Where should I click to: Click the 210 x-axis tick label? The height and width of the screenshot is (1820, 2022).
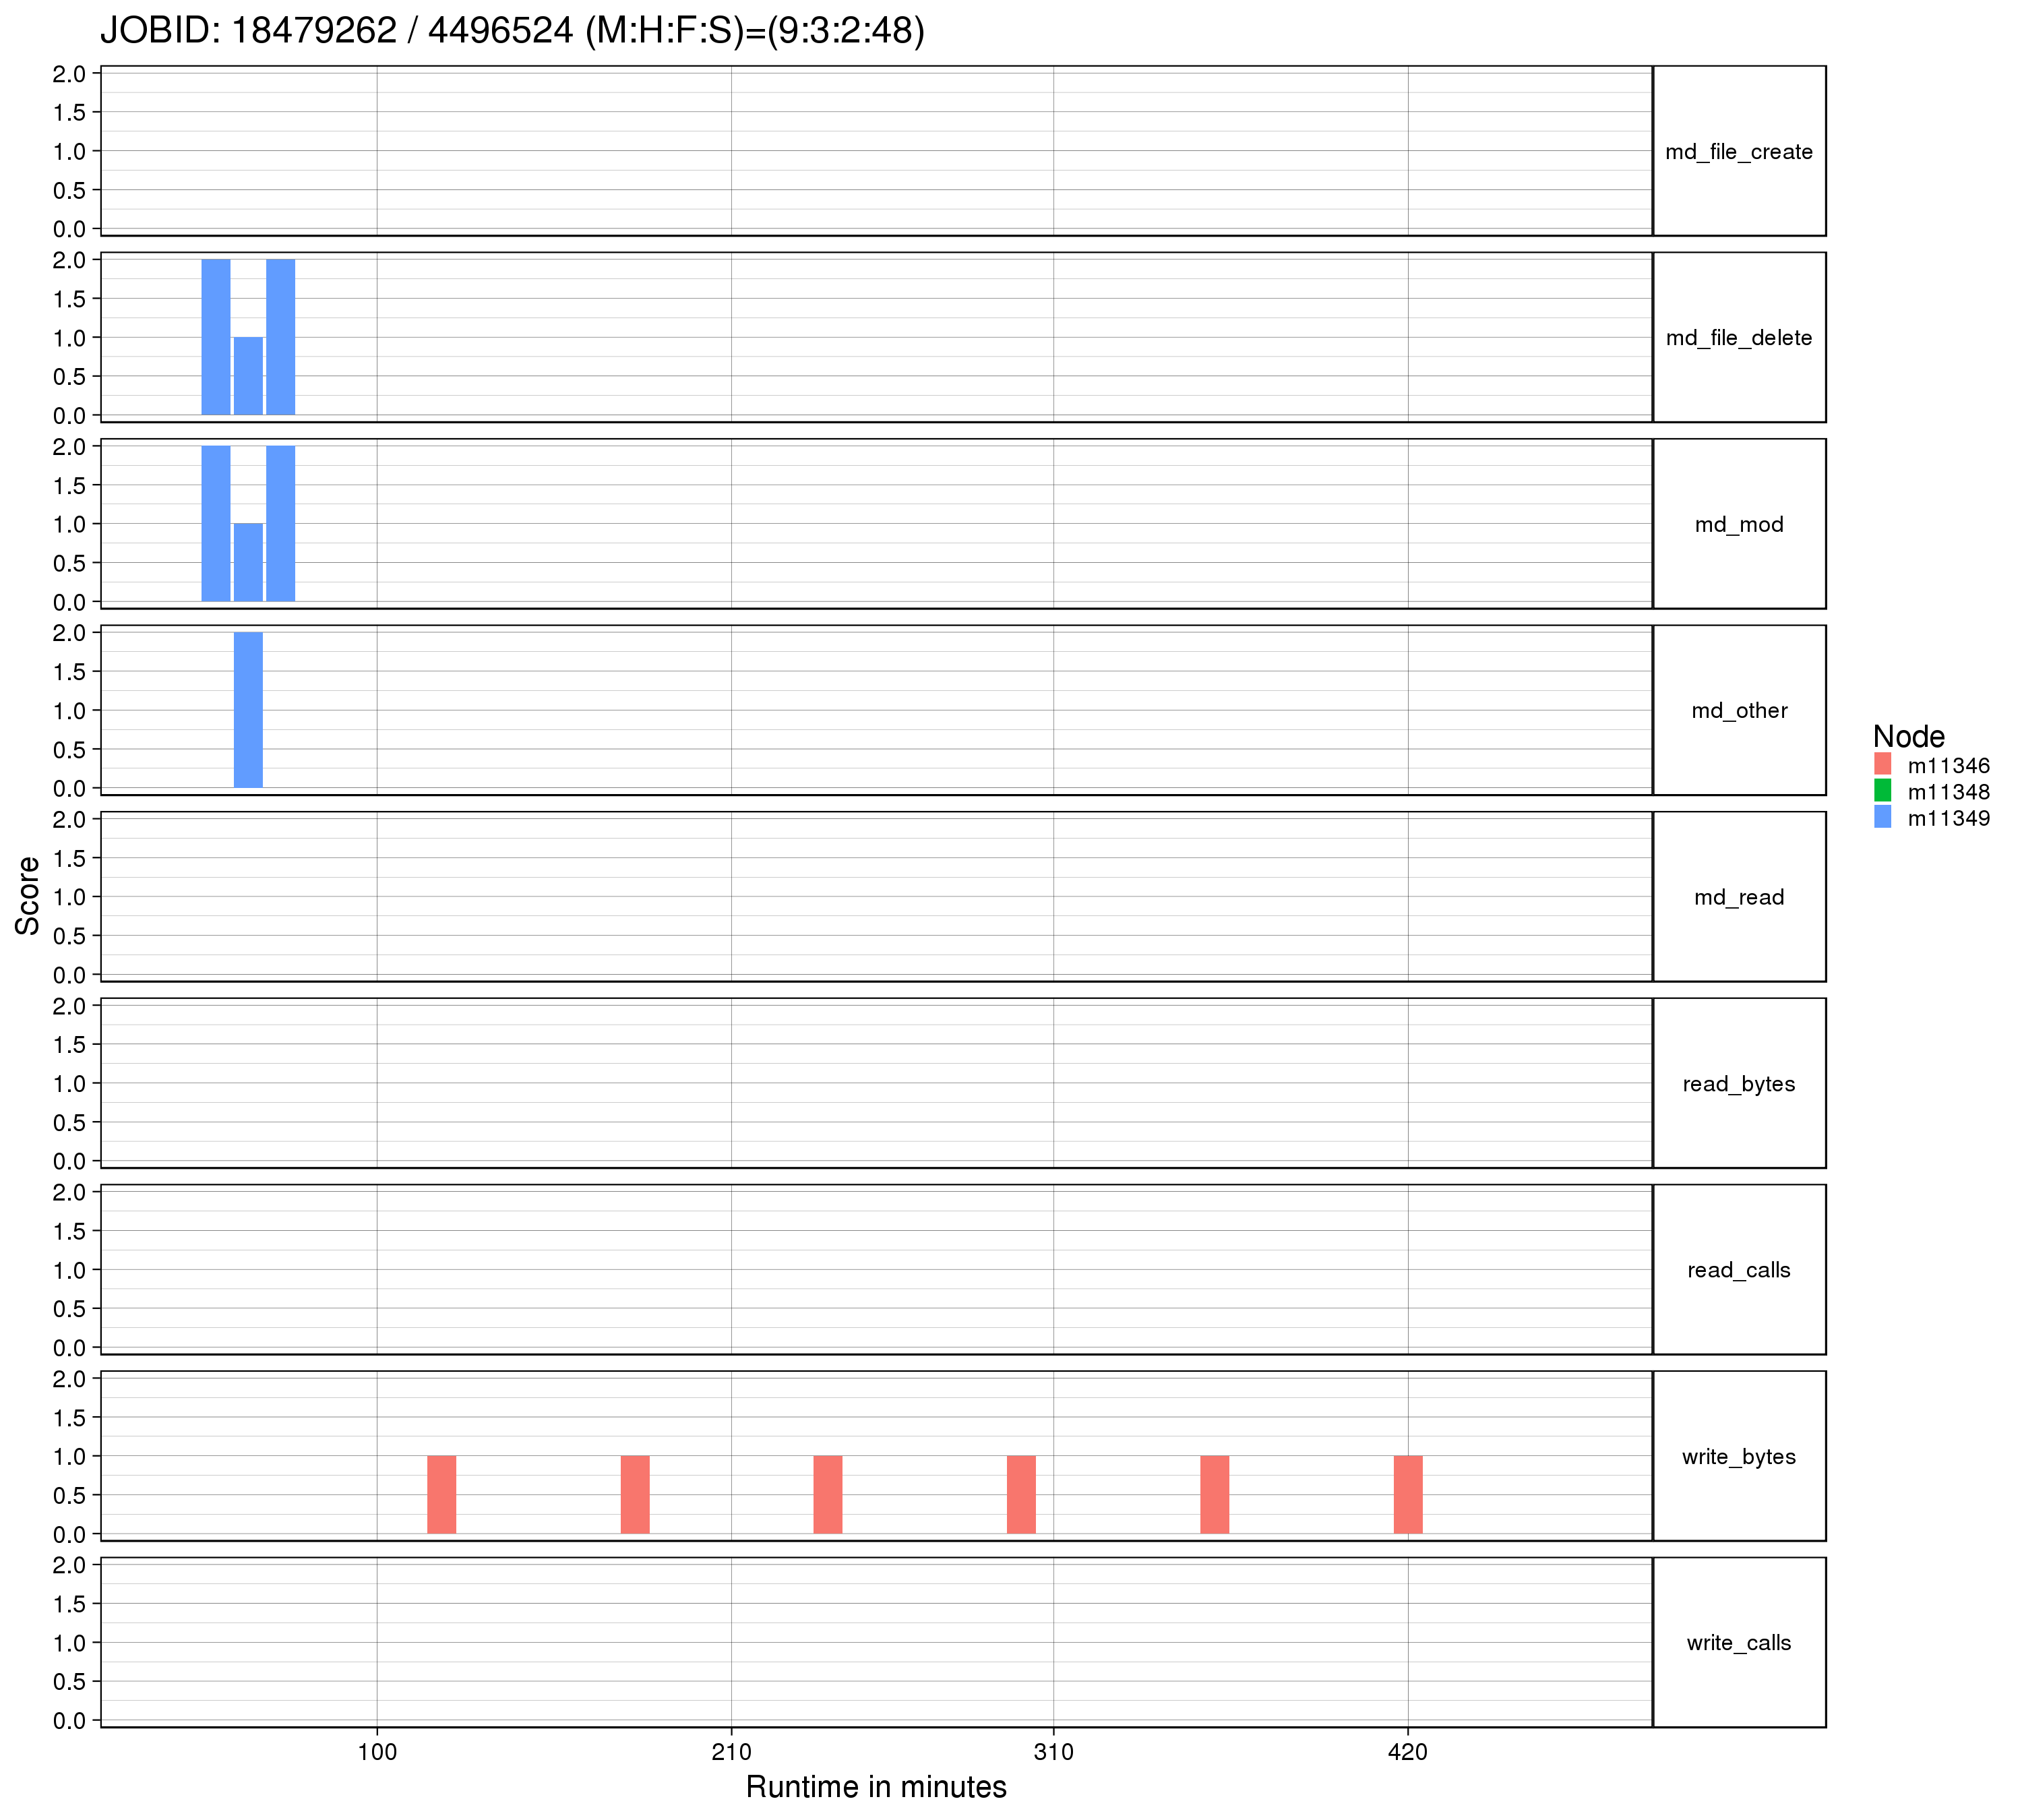[731, 1753]
